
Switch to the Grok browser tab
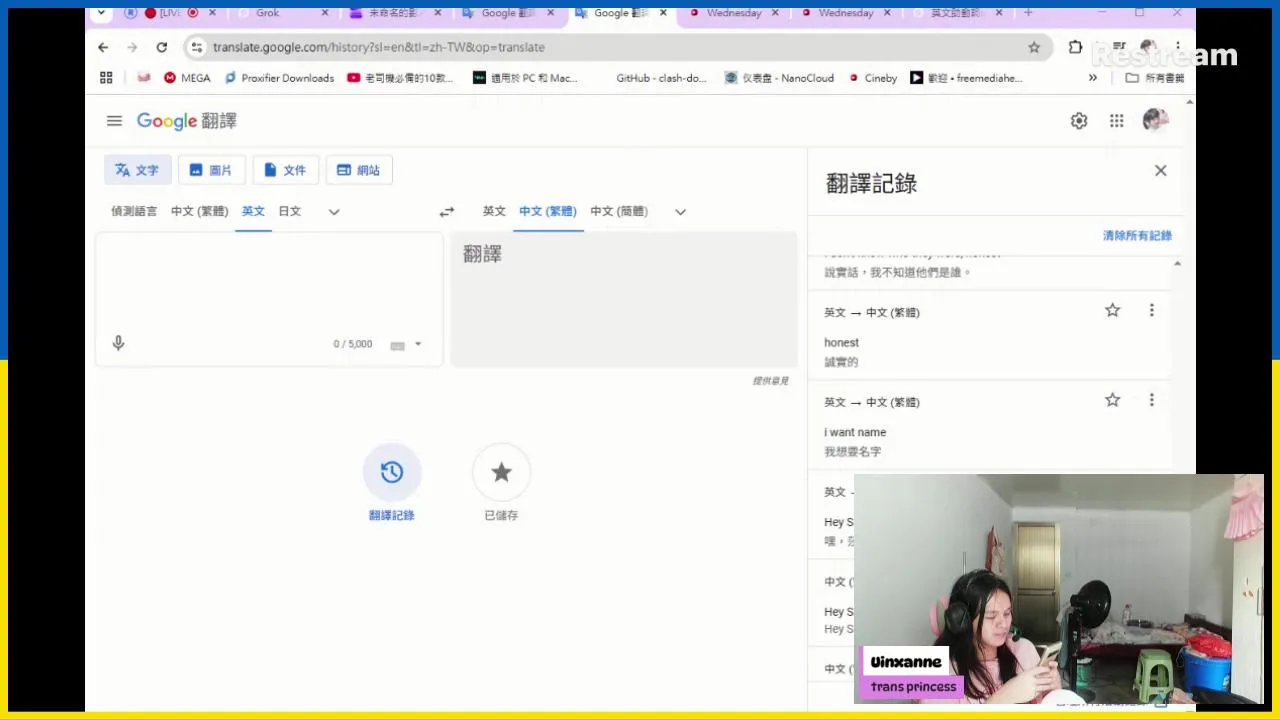pos(267,13)
